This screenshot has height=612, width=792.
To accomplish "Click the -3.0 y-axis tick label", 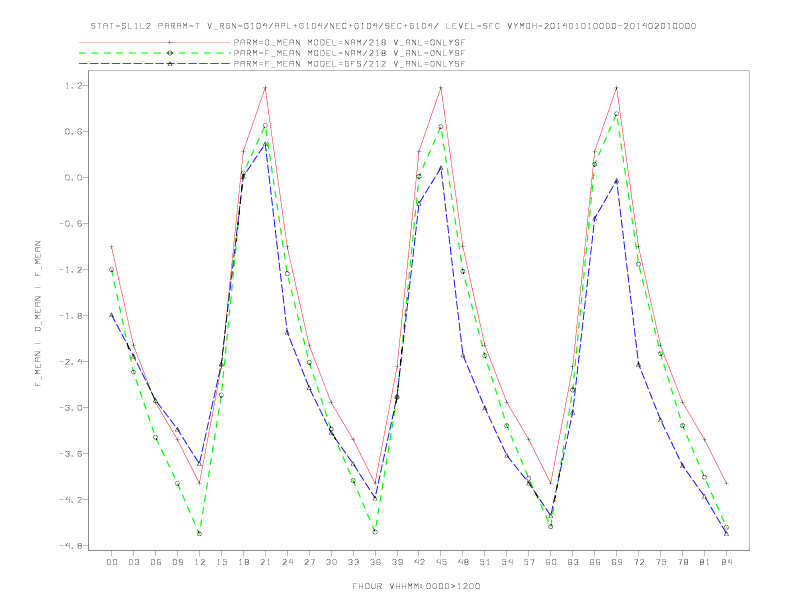I will tap(71, 407).
